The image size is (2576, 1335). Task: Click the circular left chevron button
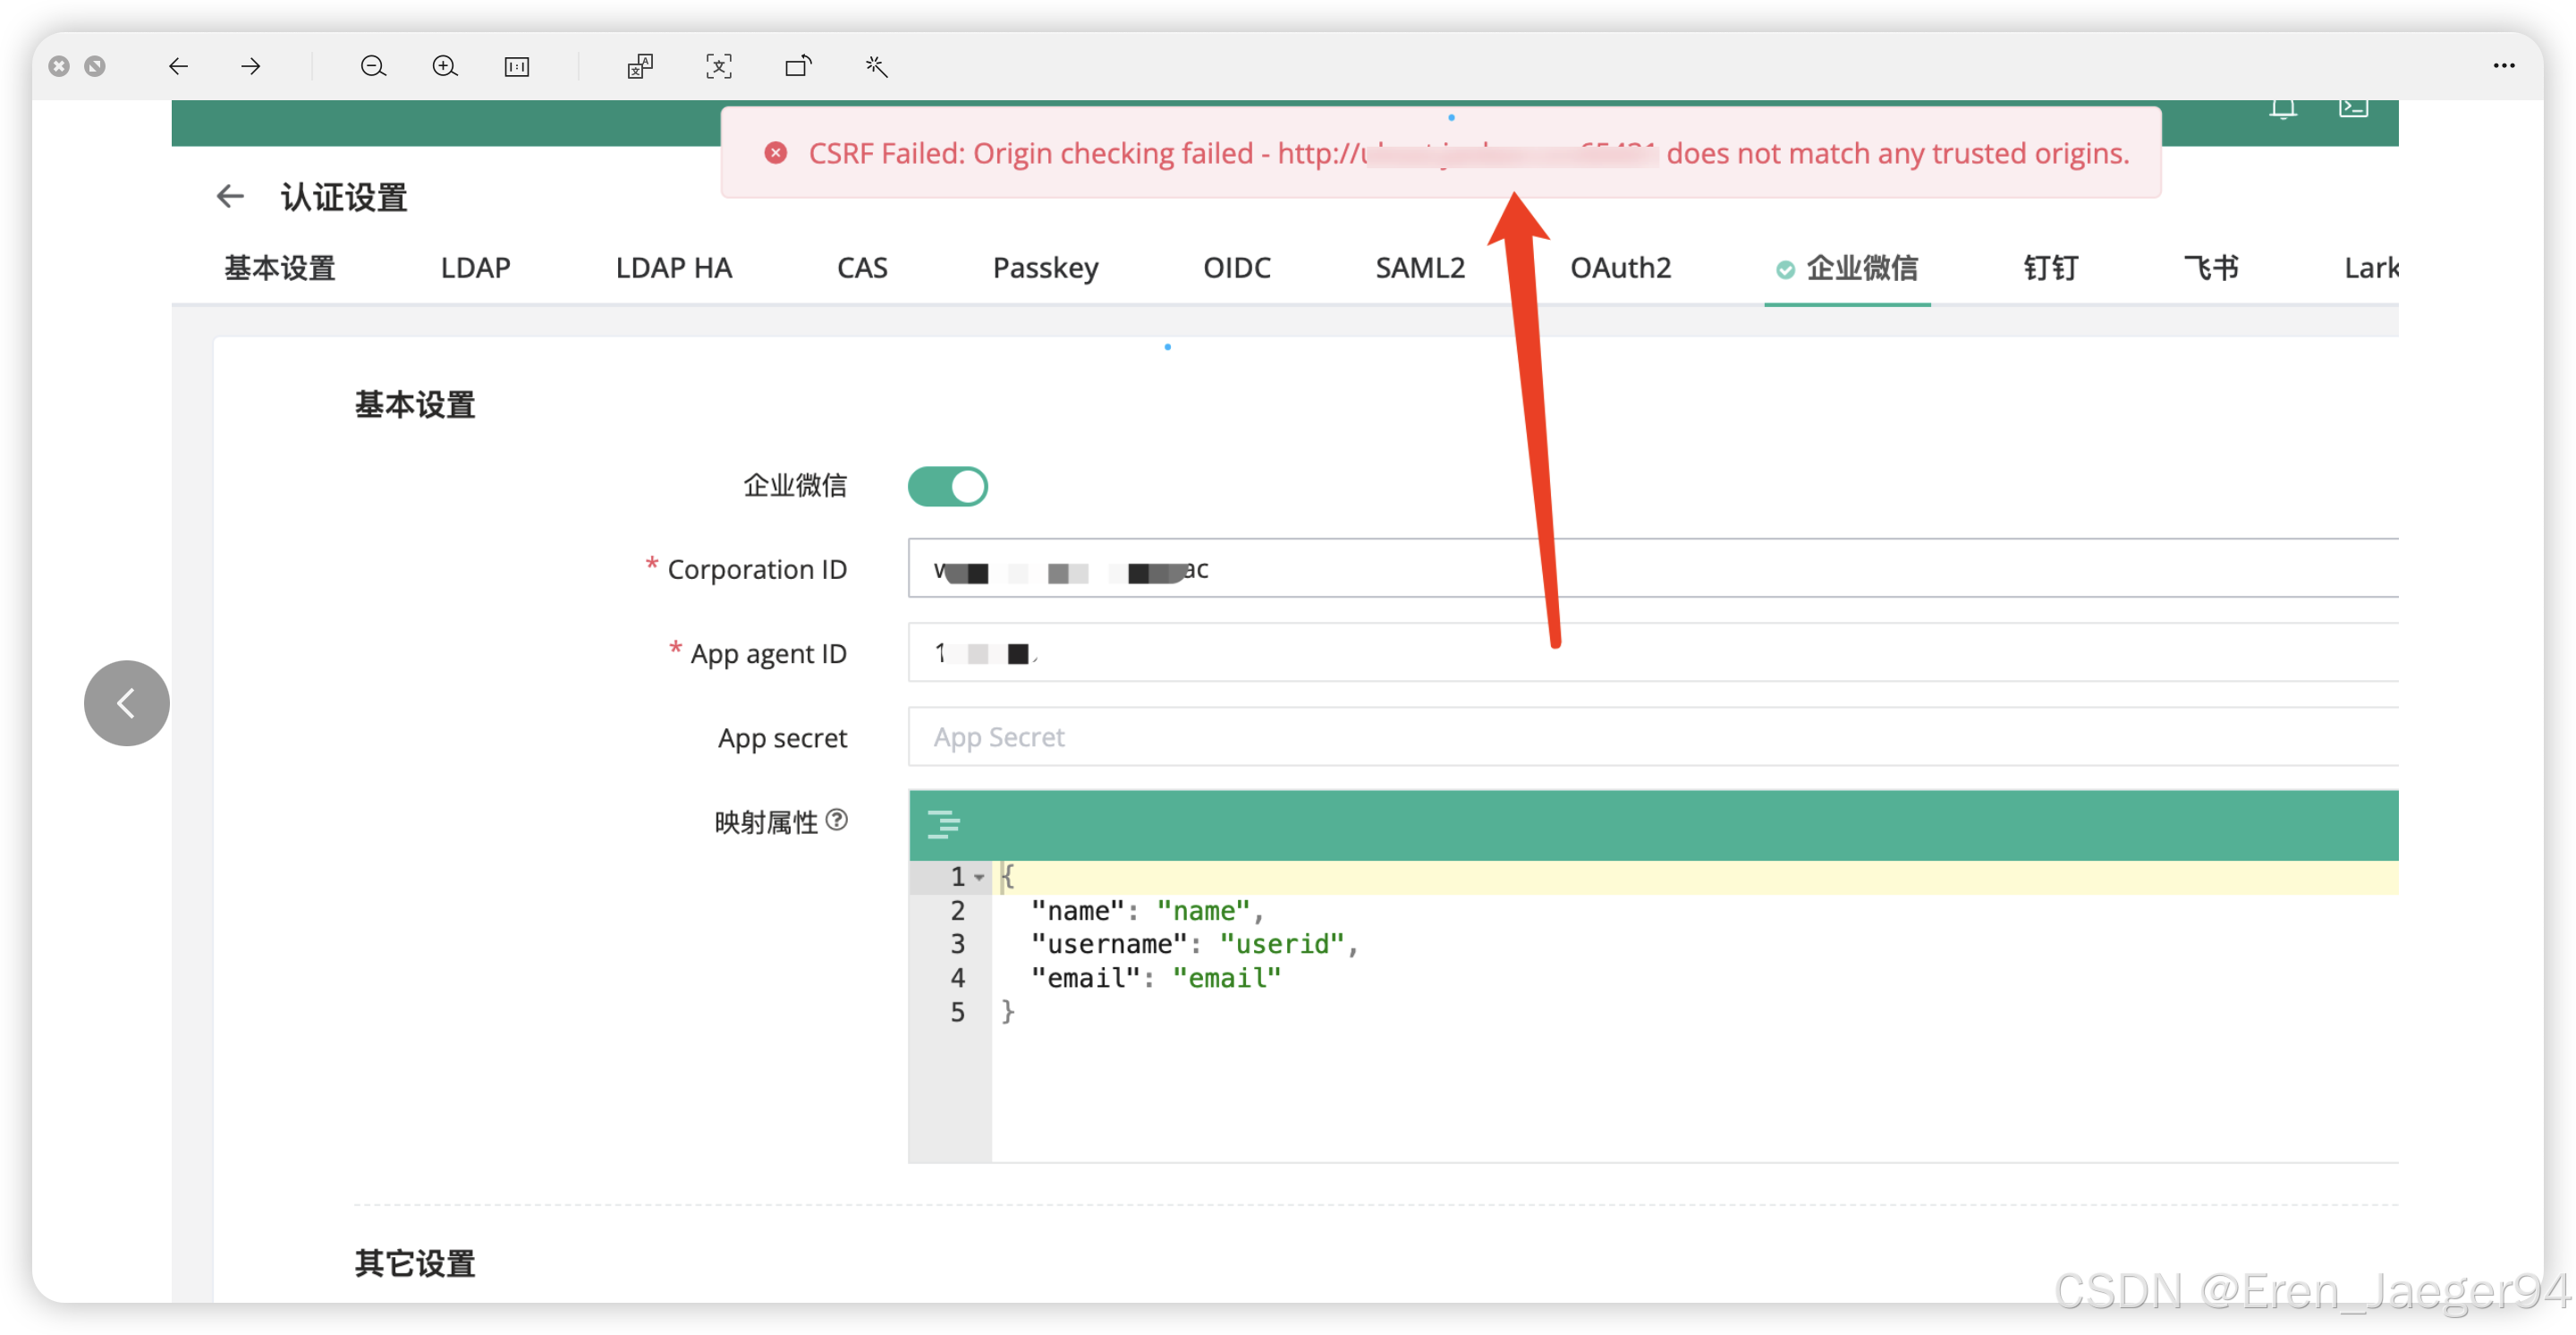pyautogui.click(x=126, y=703)
